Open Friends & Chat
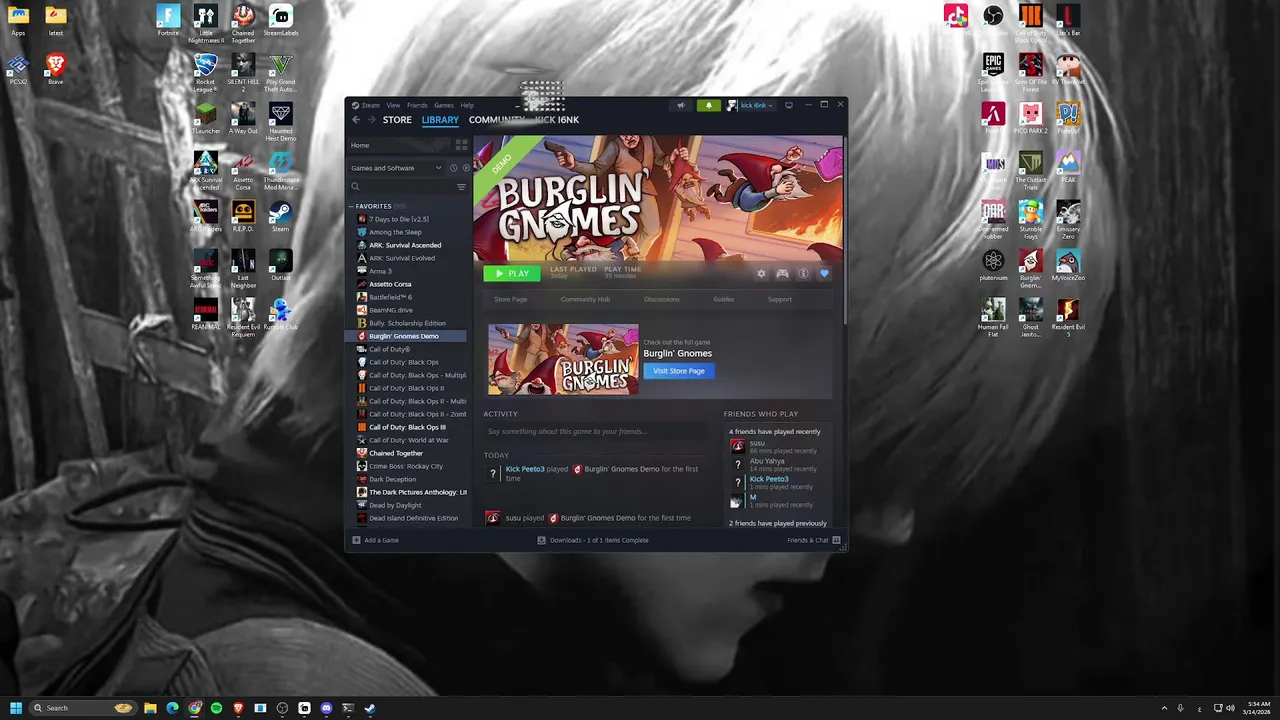Screen dimensions: 1280x720 point(813,540)
